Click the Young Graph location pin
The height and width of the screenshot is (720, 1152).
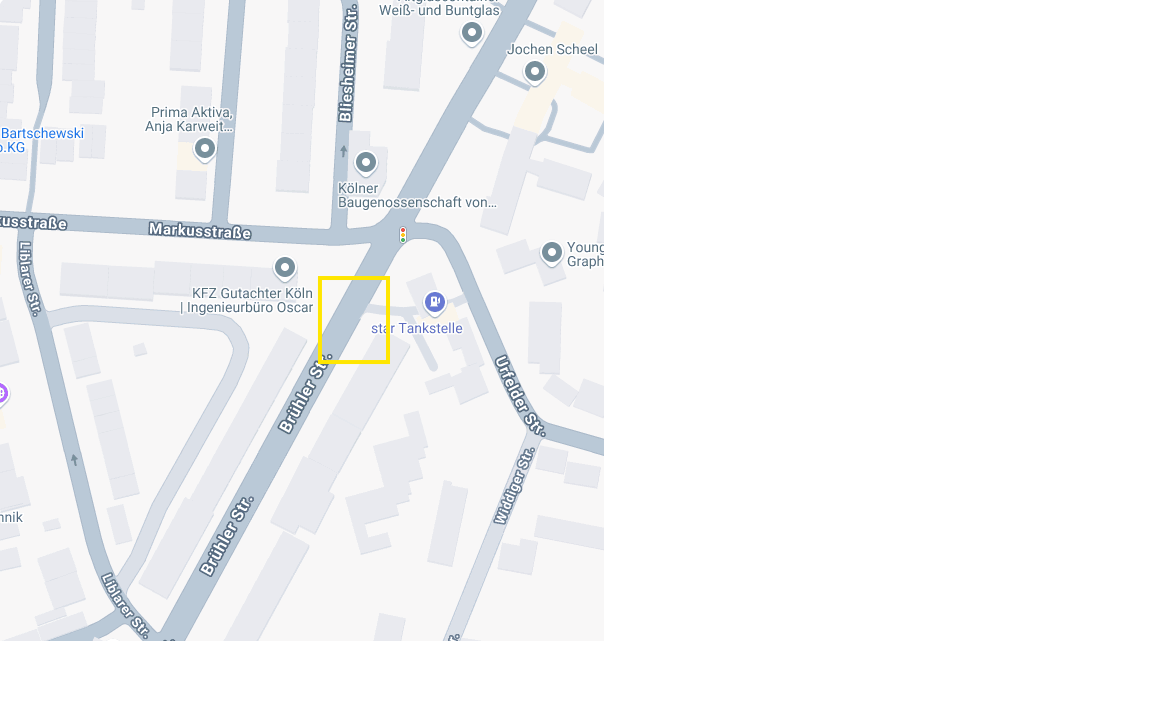[x=552, y=253]
